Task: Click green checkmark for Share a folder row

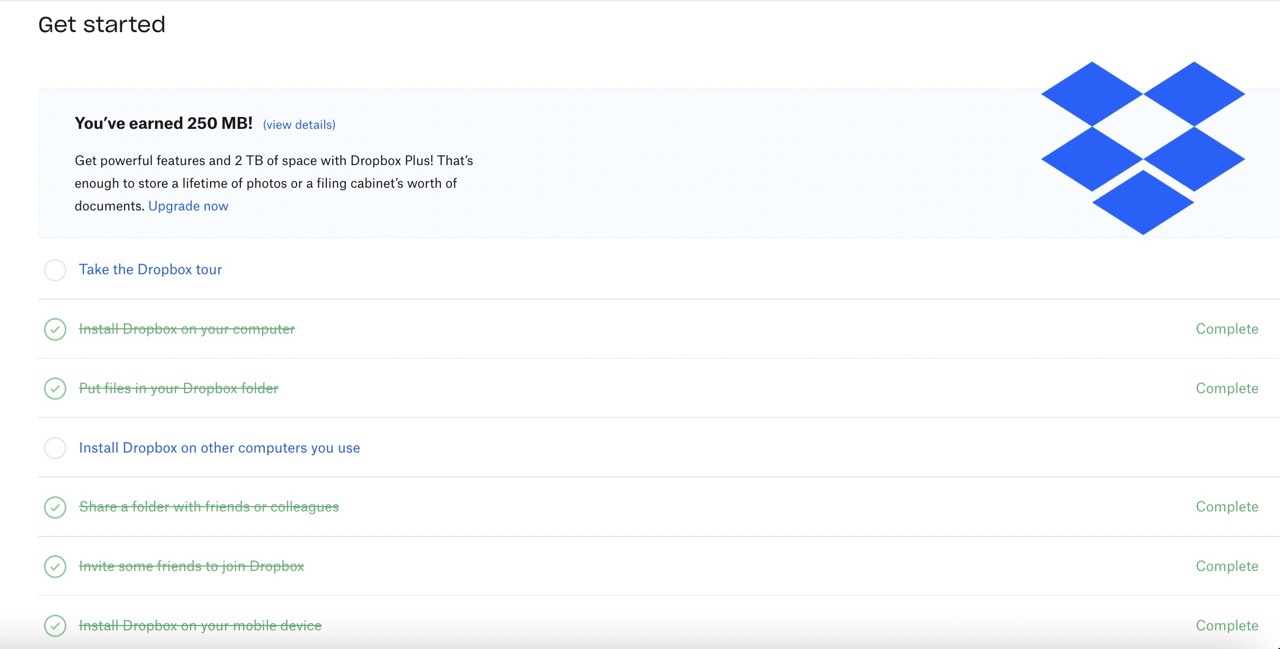Action: click(55, 507)
